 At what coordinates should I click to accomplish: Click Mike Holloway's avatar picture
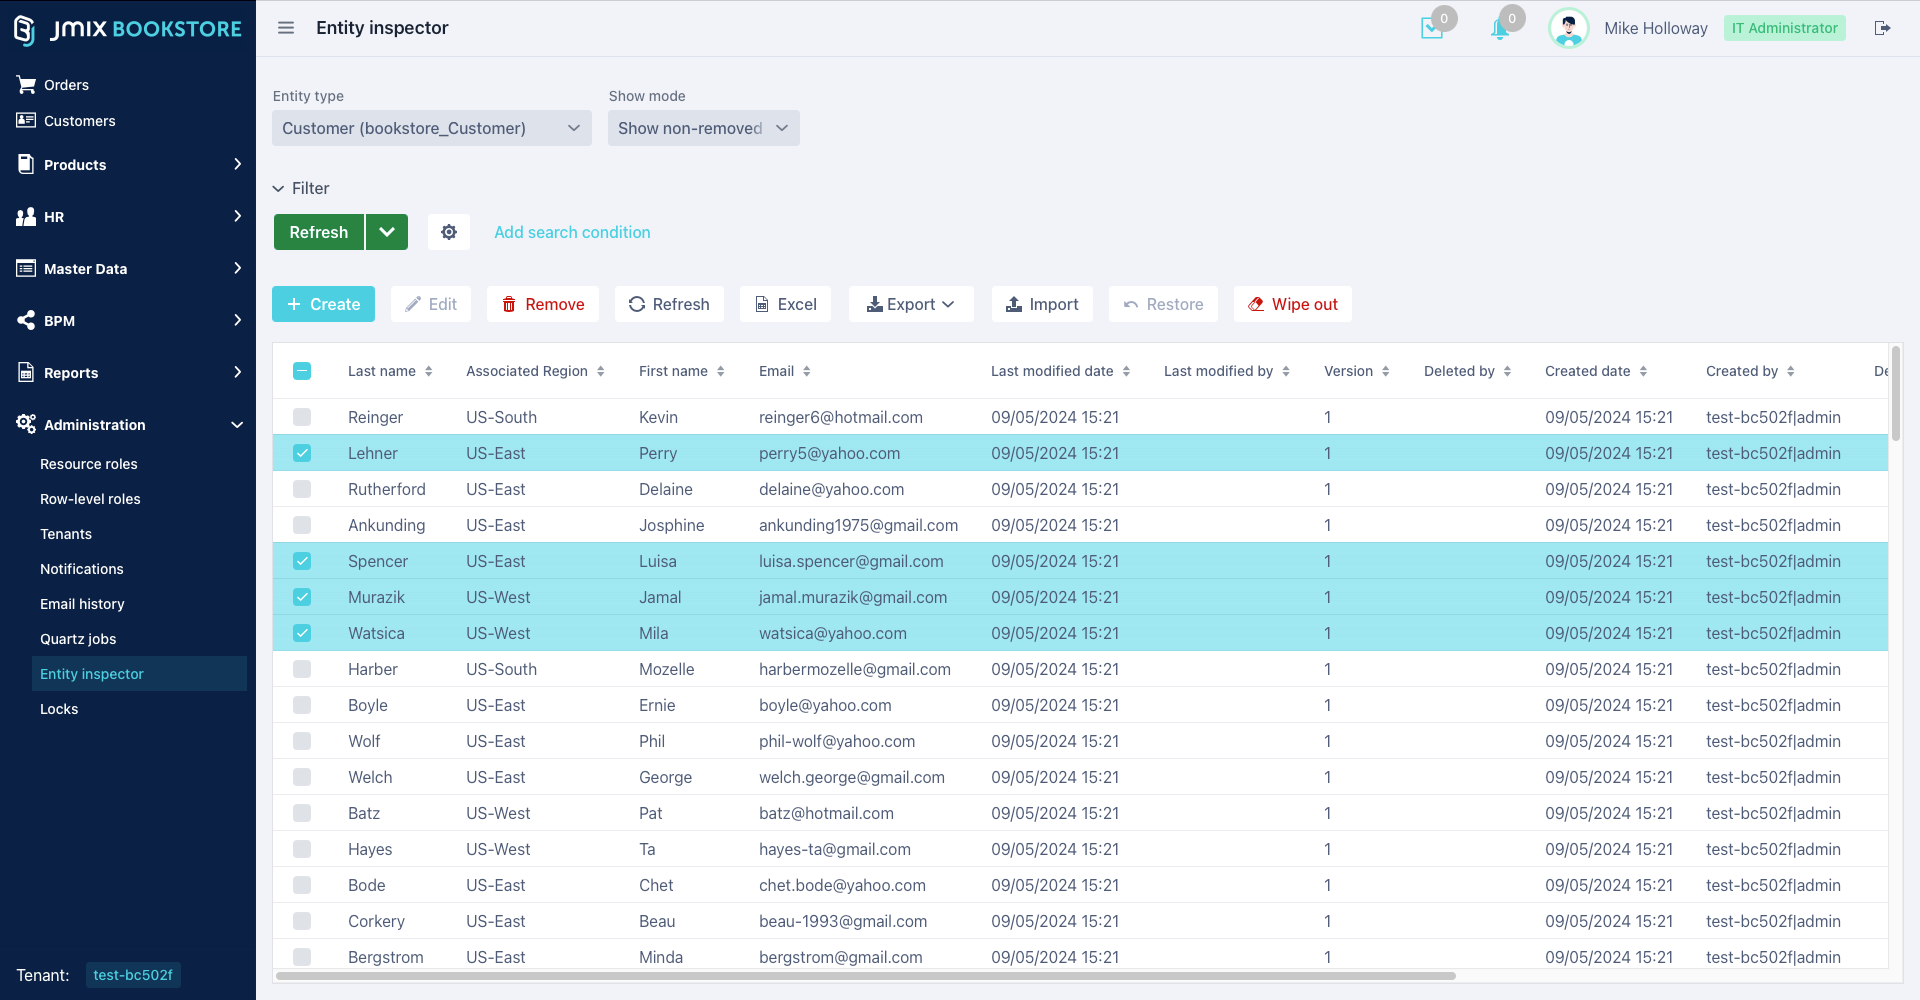1568,28
